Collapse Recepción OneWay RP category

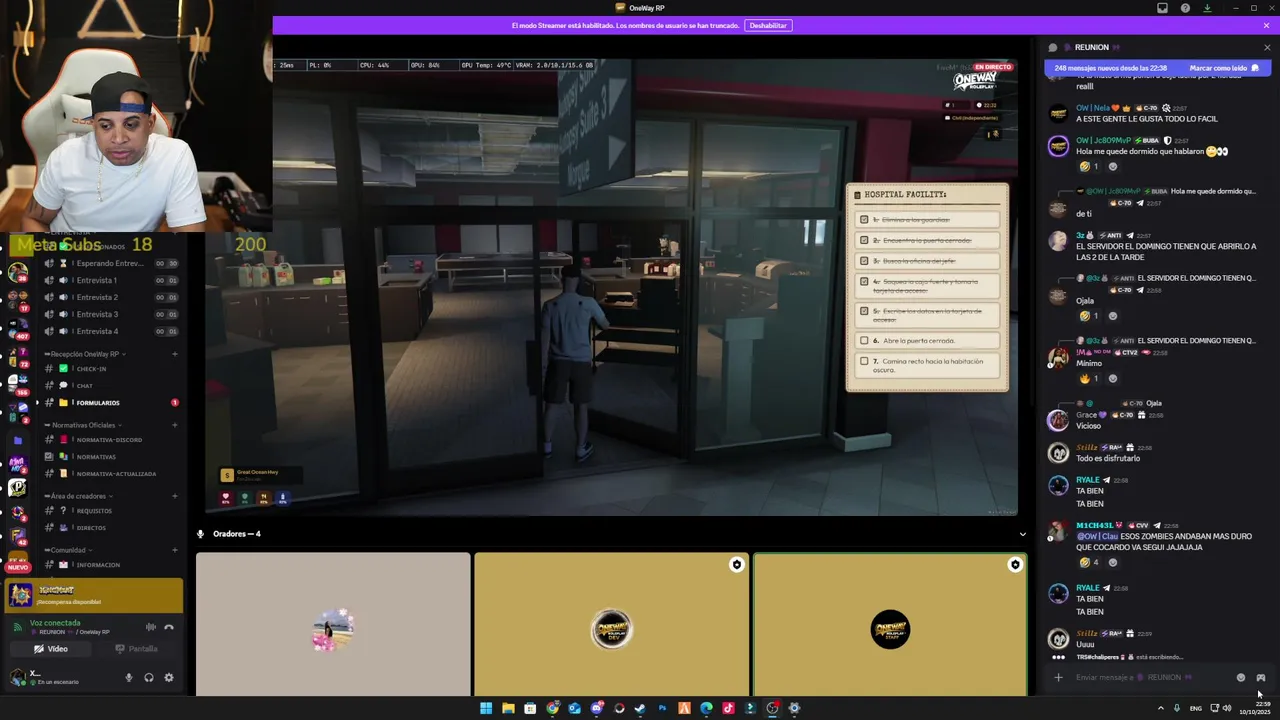[x=85, y=354]
